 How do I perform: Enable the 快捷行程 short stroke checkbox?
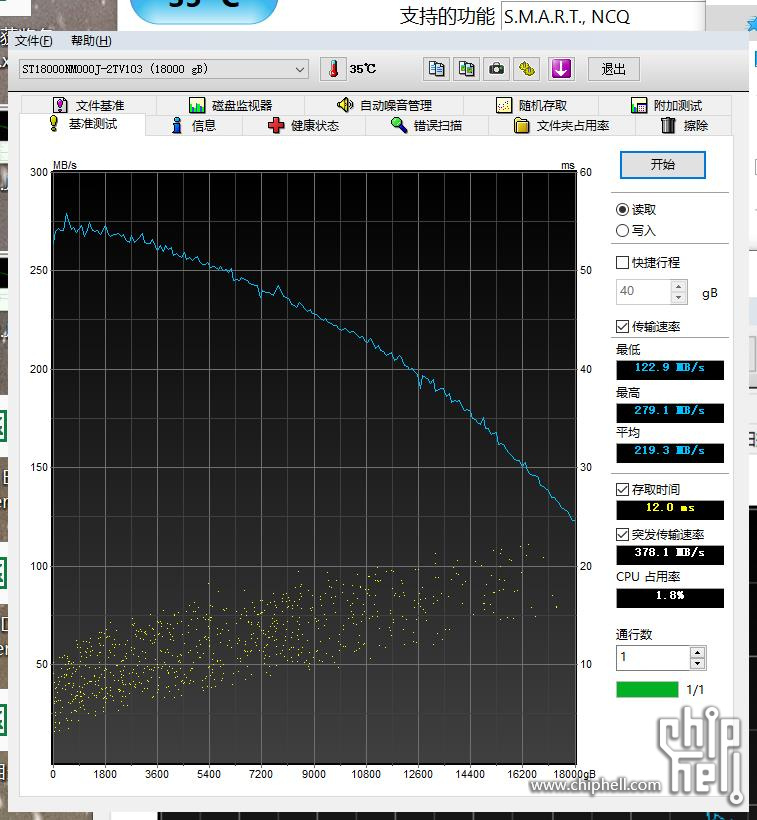click(x=623, y=263)
